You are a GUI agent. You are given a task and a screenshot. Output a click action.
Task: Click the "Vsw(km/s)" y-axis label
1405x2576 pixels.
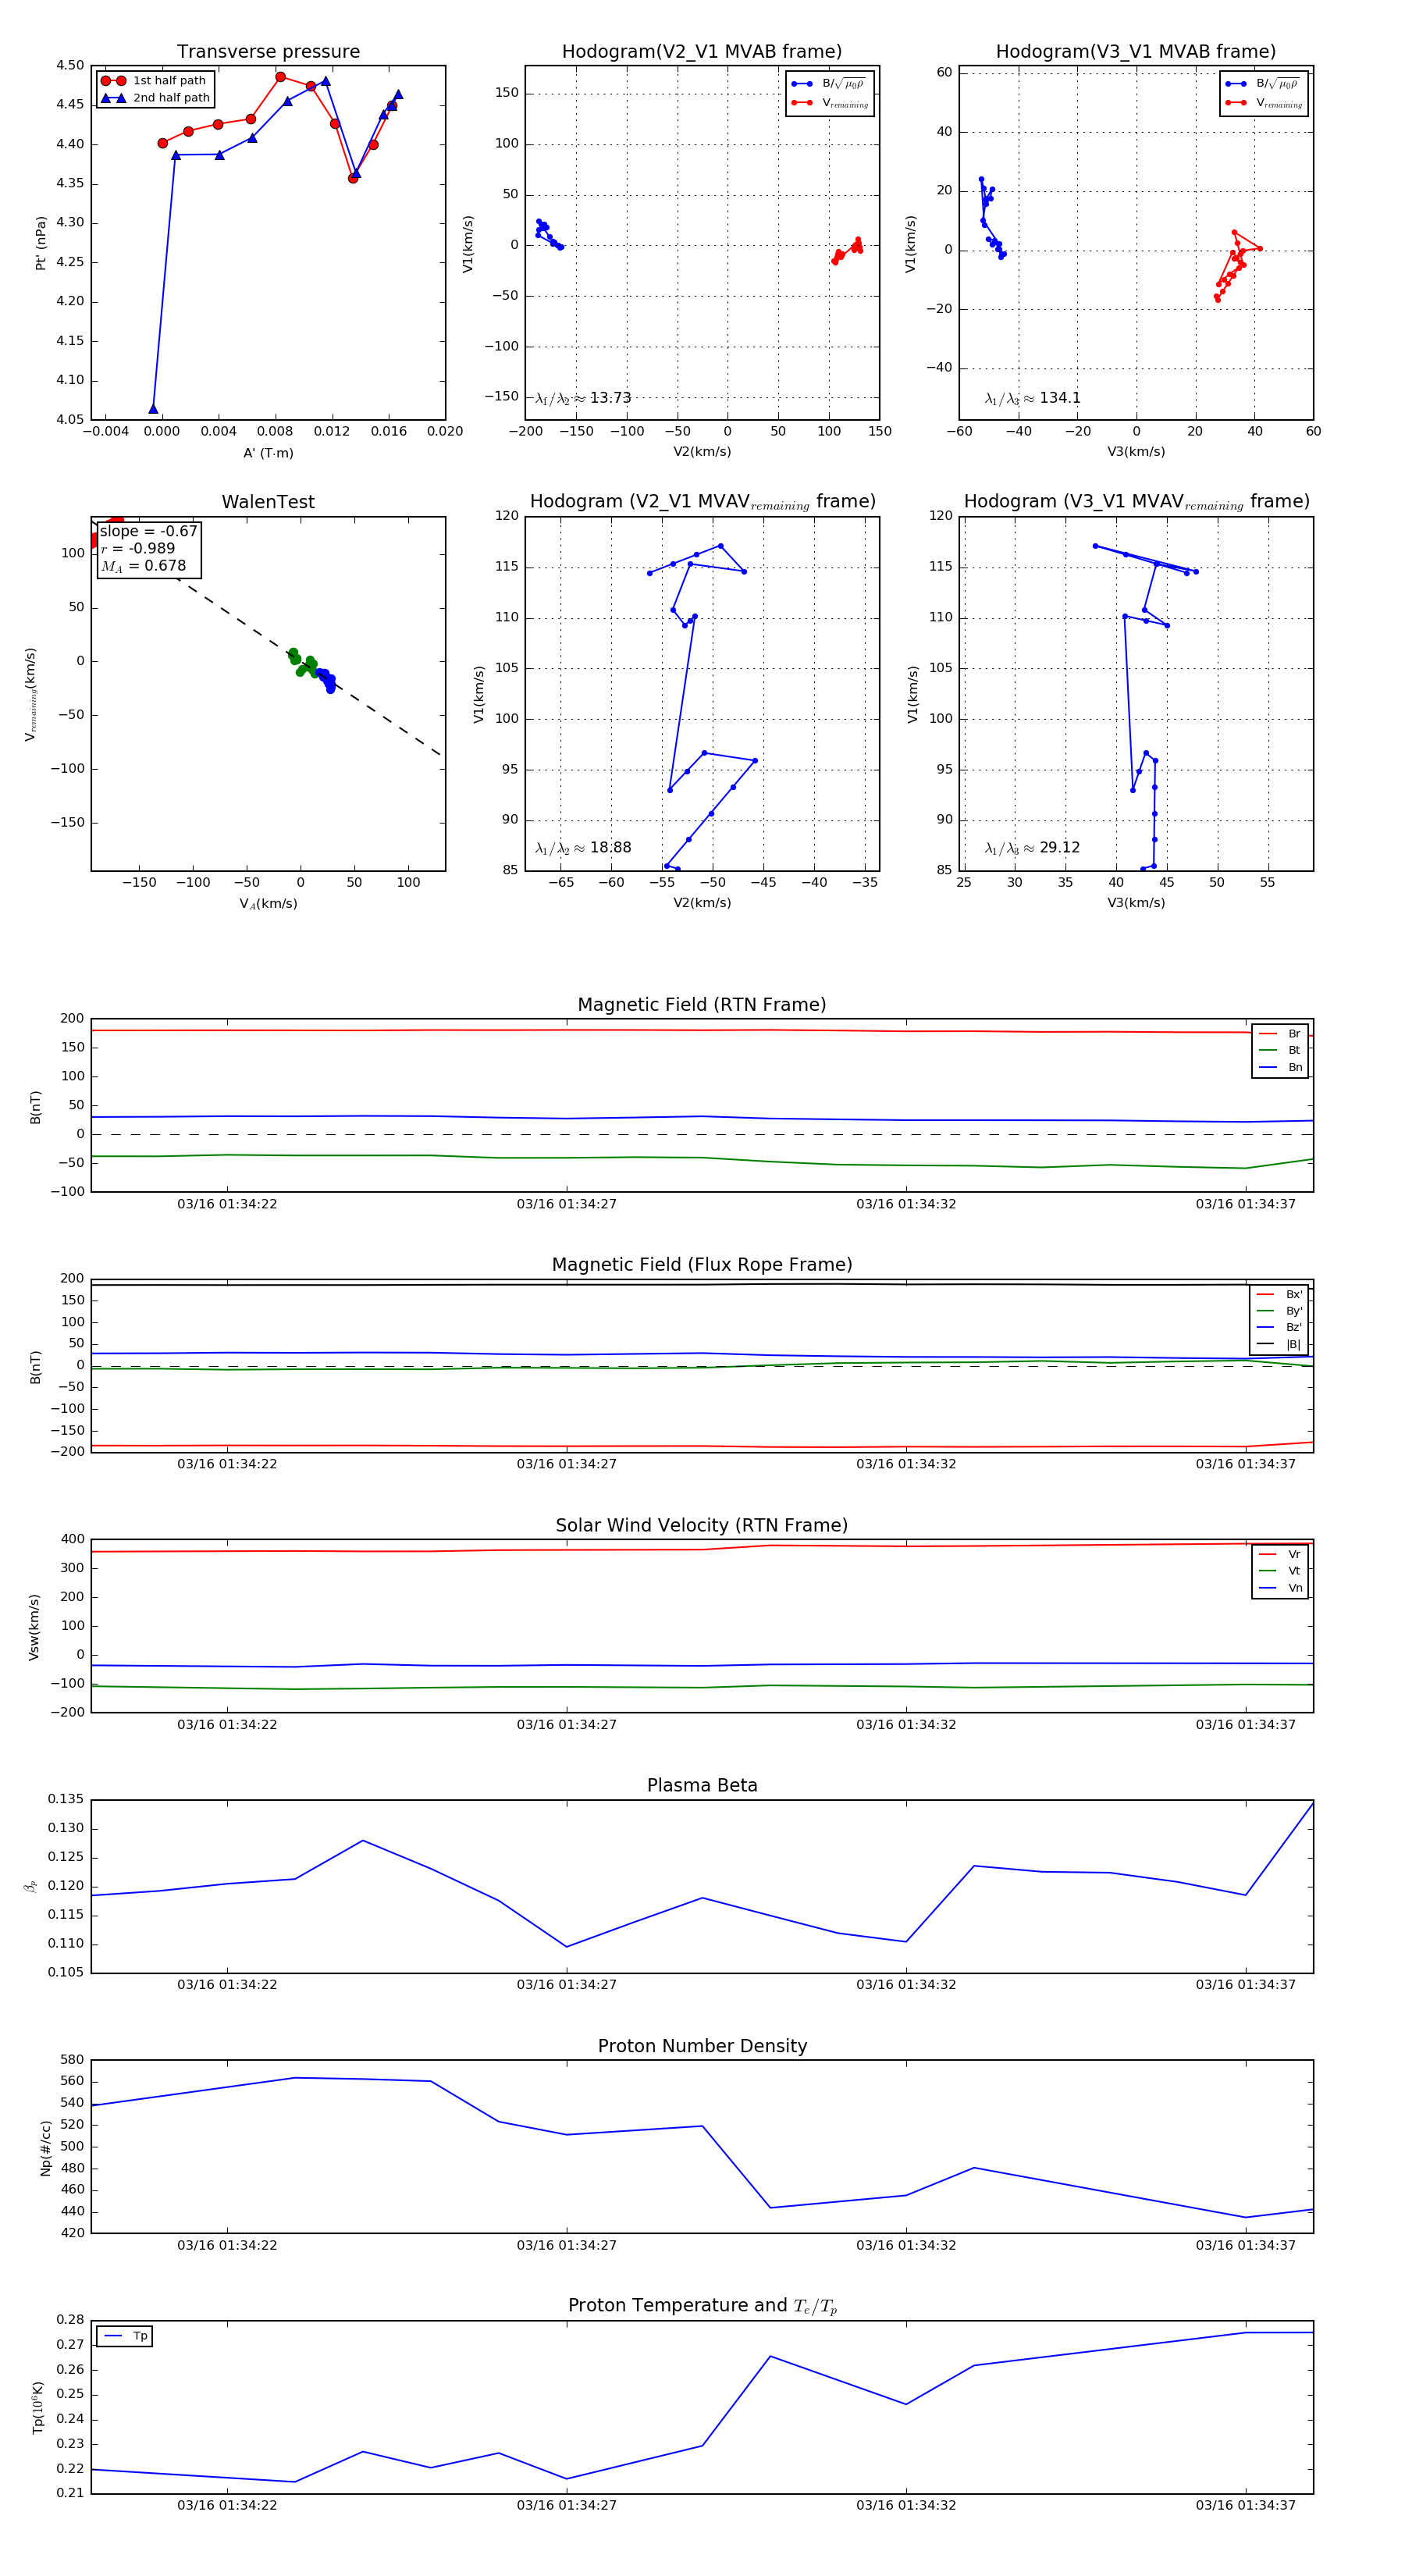coord(34,1627)
